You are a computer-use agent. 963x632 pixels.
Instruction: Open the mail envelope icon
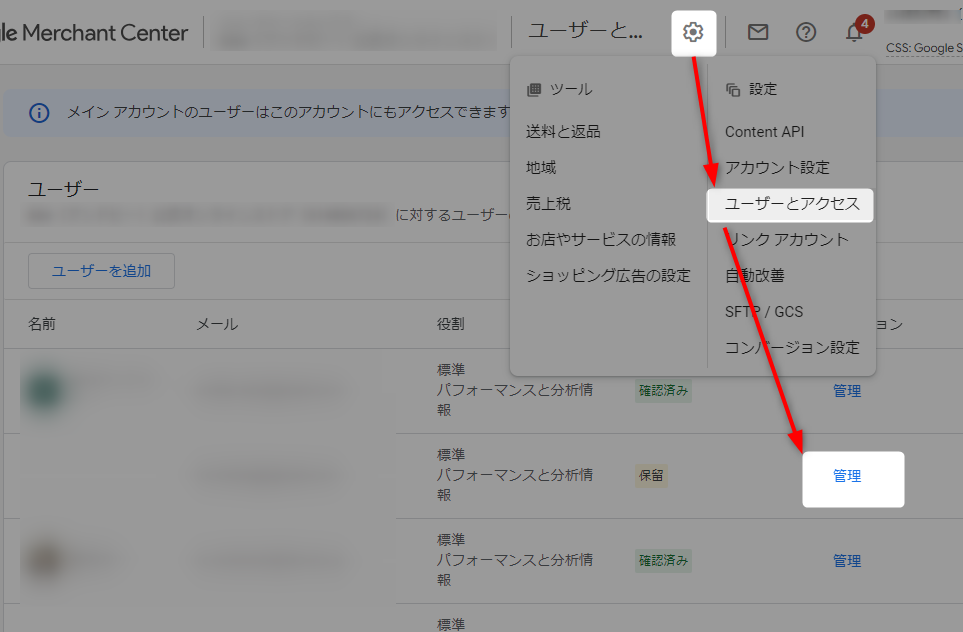758,32
